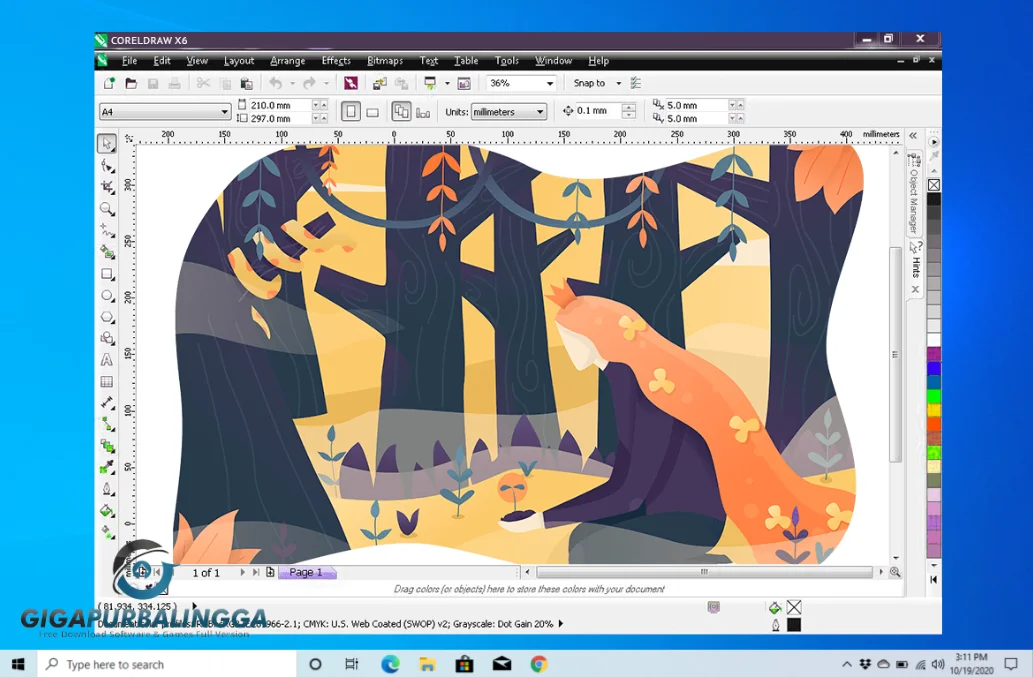1033x677 pixels.
Task: Select the Pick tool
Action: (x=107, y=143)
